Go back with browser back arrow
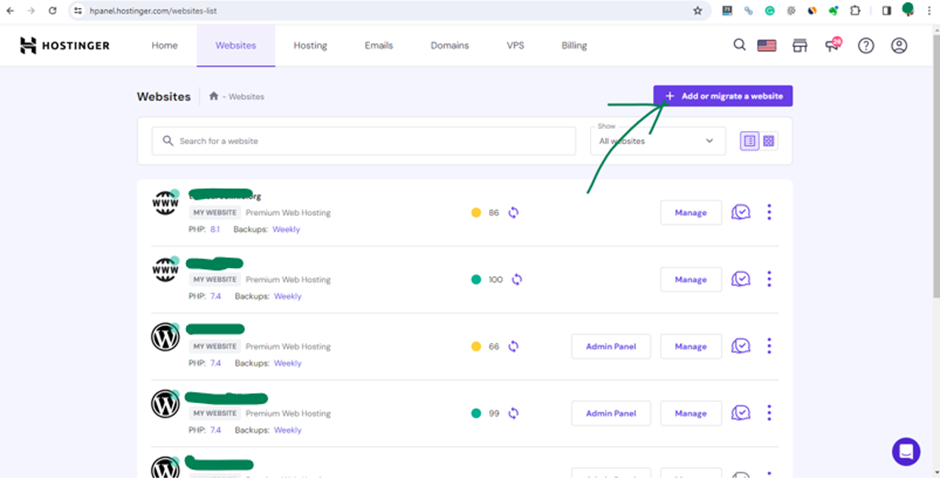 point(10,11)
